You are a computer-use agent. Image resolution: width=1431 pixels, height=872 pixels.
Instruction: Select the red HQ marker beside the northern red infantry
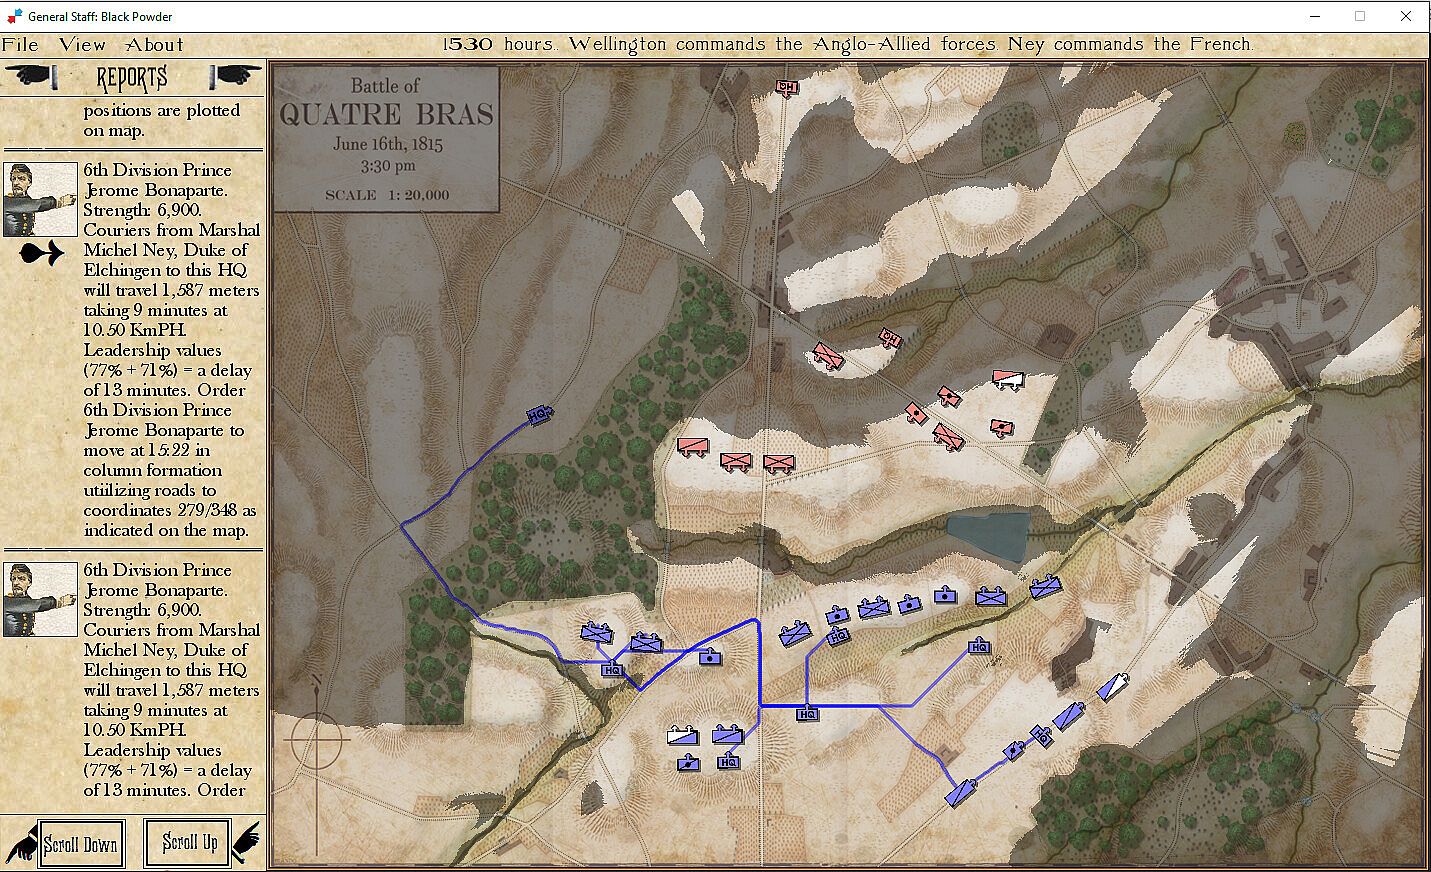click(889, 338)
